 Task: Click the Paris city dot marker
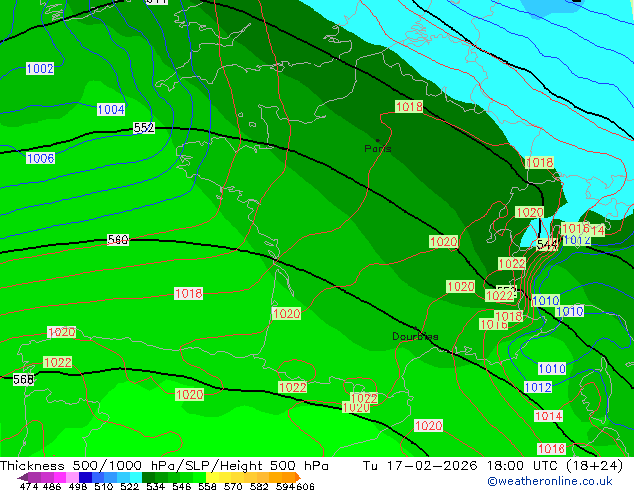378,141
